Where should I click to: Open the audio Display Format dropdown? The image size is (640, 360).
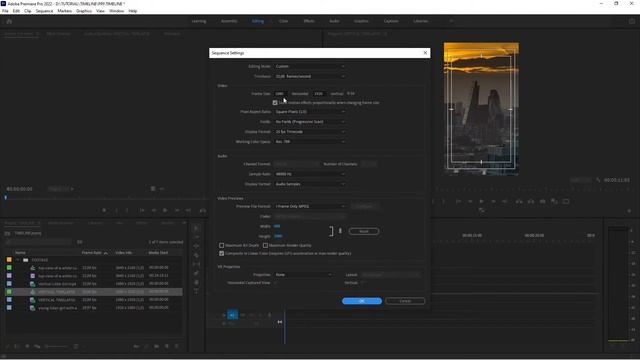[309, 184]
